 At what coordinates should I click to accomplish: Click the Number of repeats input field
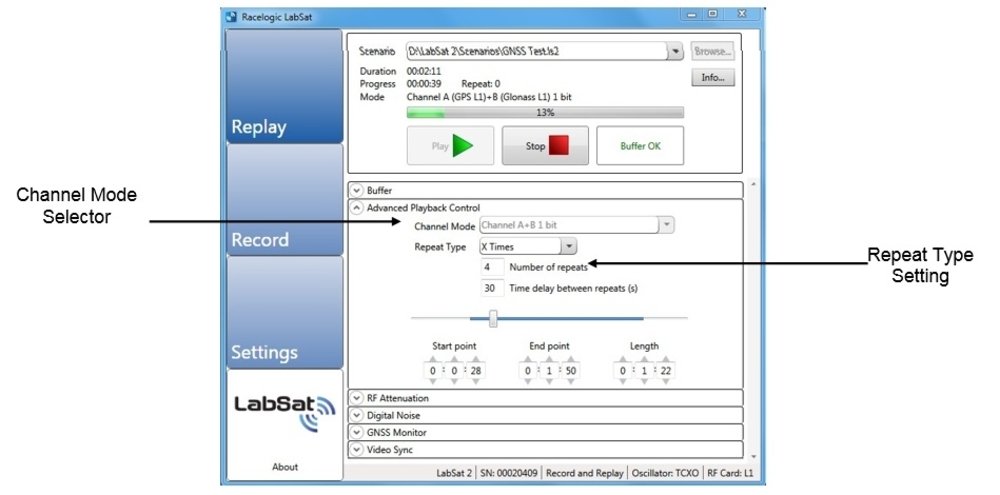pyautogui.click(x=491, y=268)
